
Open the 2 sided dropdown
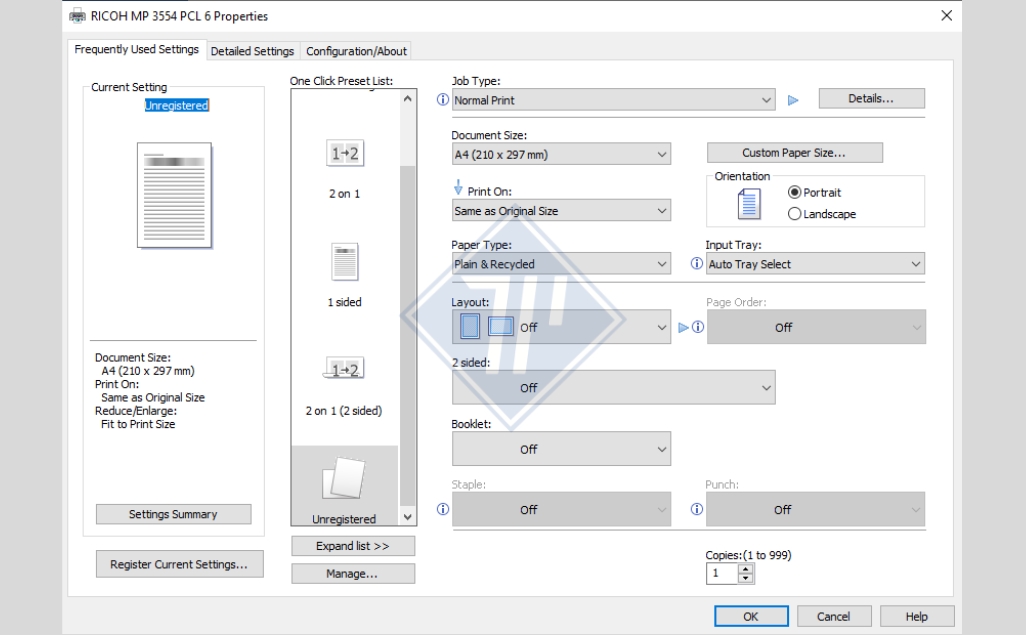(613, 388)
